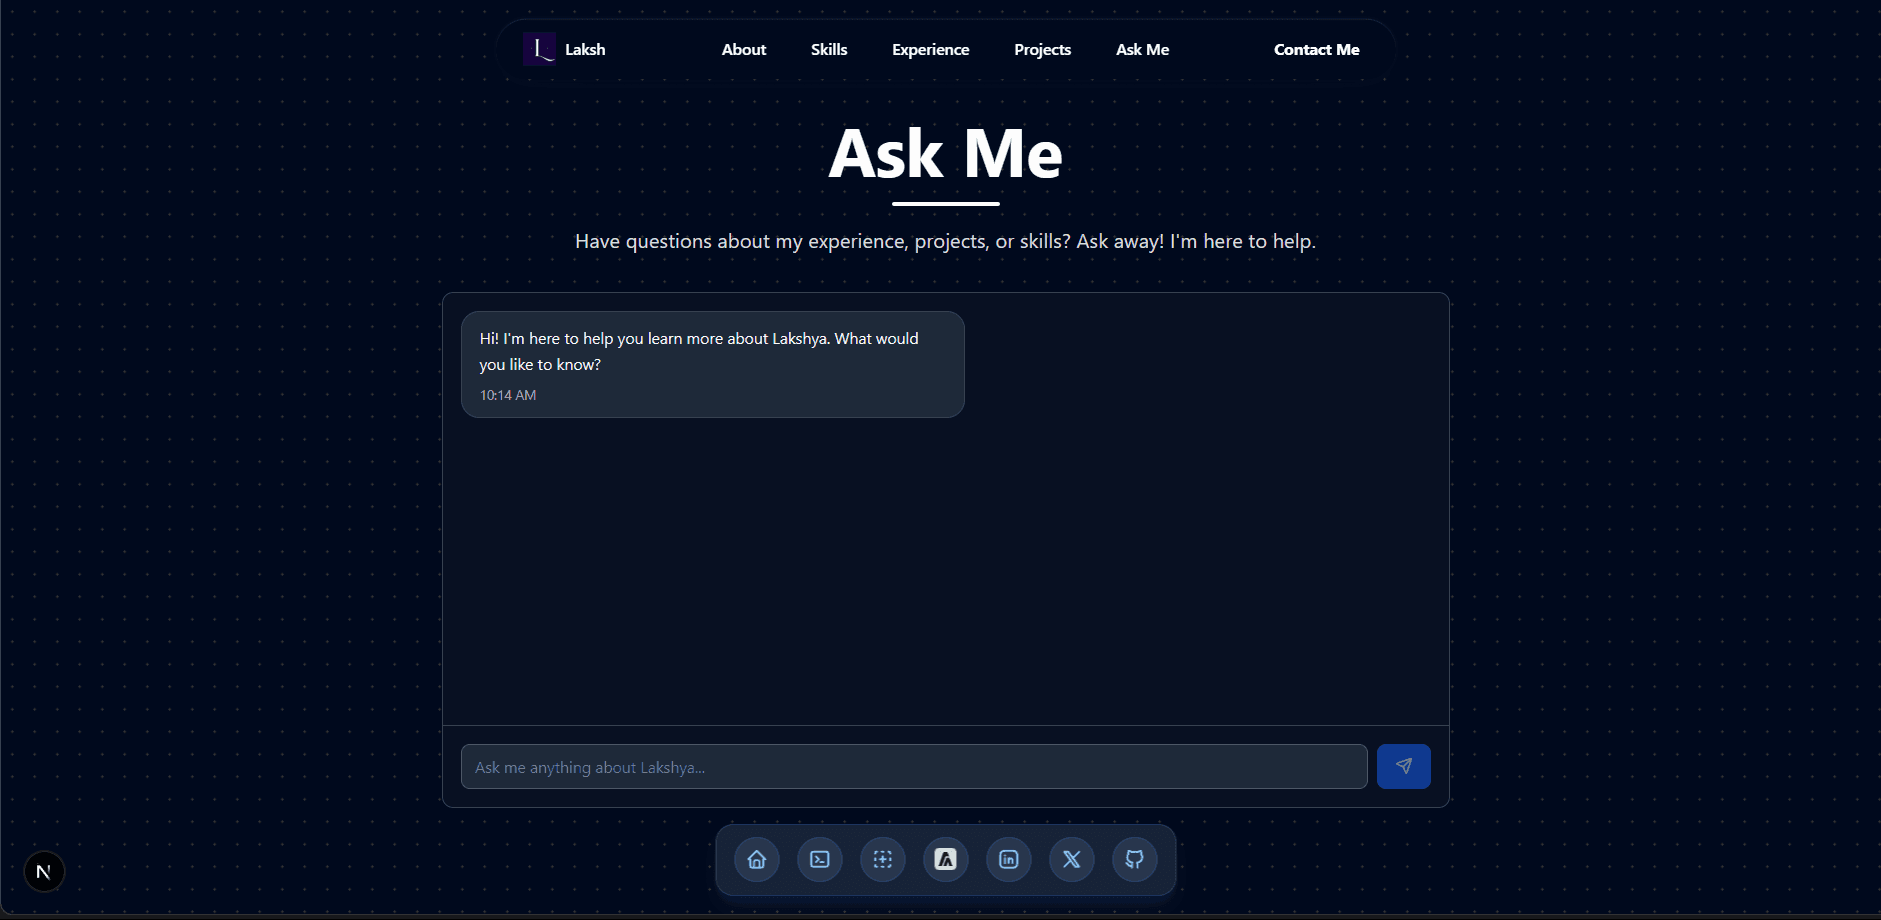Click the Home icon in the bottom dock

point(757,860)
